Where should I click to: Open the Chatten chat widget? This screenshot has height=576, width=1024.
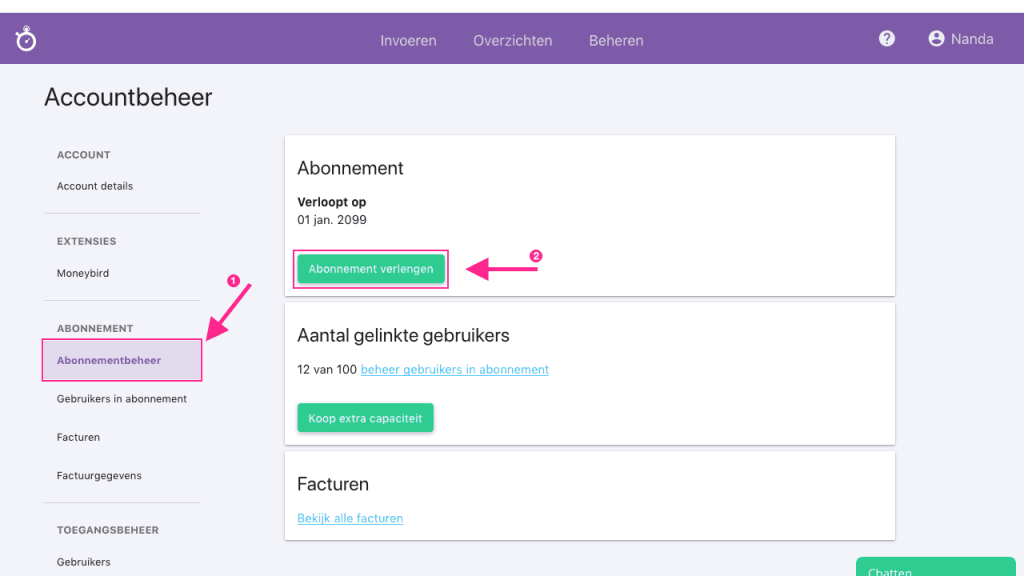pyautogui.click(x=935, y=568)
